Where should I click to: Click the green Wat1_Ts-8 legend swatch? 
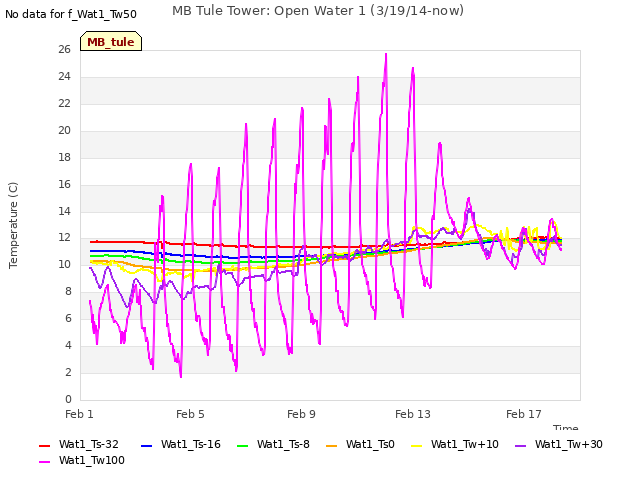242,446
